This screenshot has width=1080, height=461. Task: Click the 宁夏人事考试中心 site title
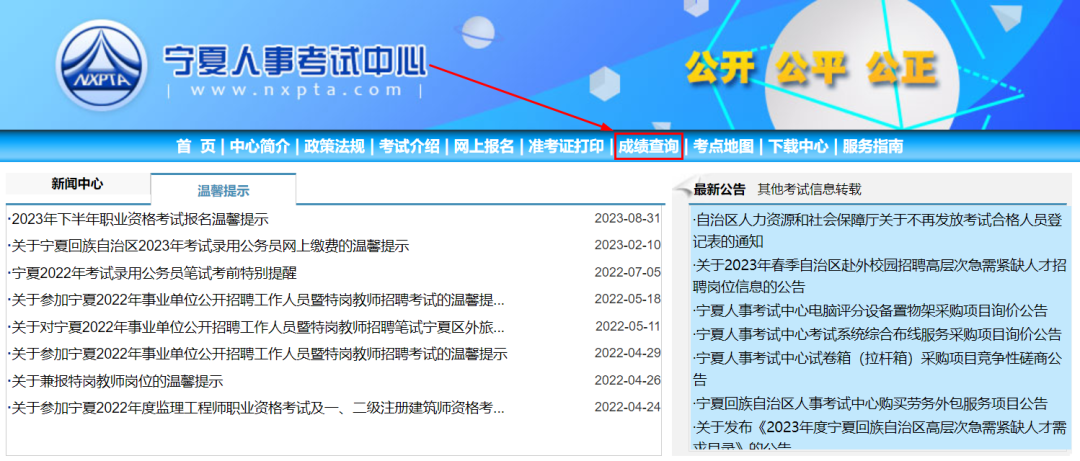pos(295,61)
